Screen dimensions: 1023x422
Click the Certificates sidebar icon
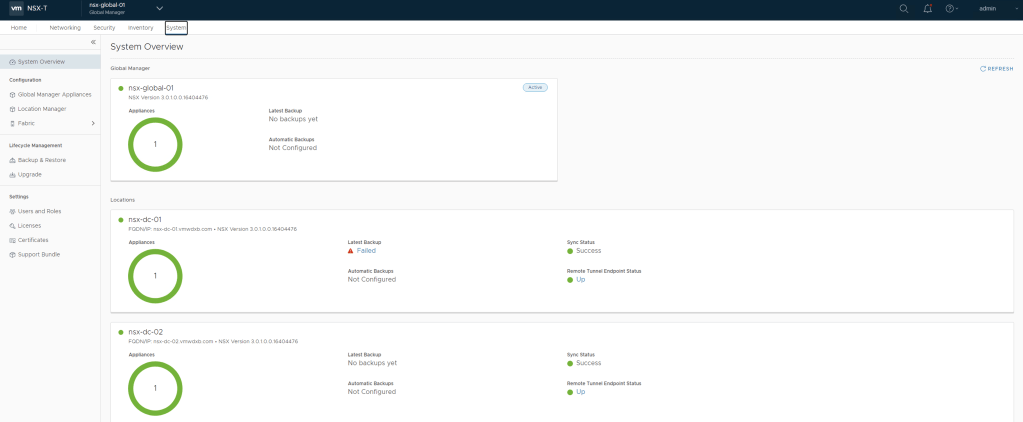pyautogui.click(x=12, y=240)
